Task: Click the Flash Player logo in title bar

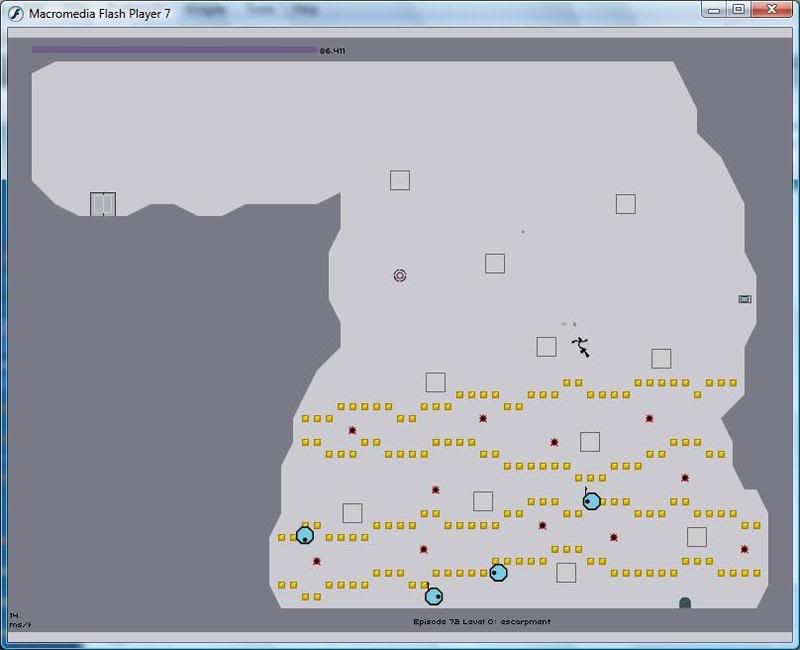Action: (15, 12)
